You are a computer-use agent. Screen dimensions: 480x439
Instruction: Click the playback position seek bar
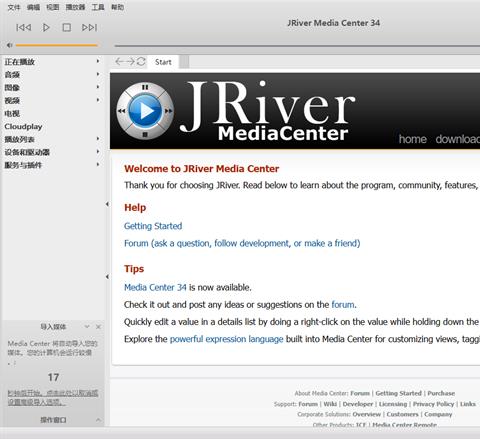pos(297,45)
